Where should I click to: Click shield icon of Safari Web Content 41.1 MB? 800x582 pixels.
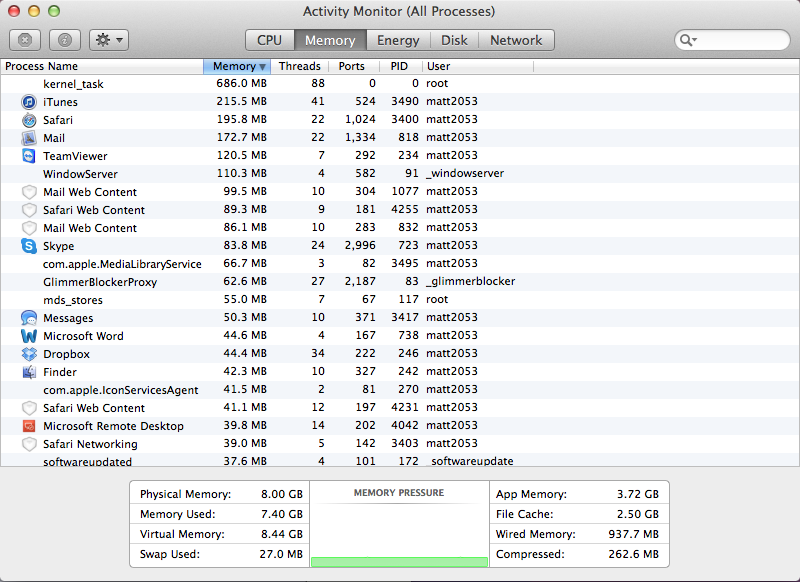(29, 408)
